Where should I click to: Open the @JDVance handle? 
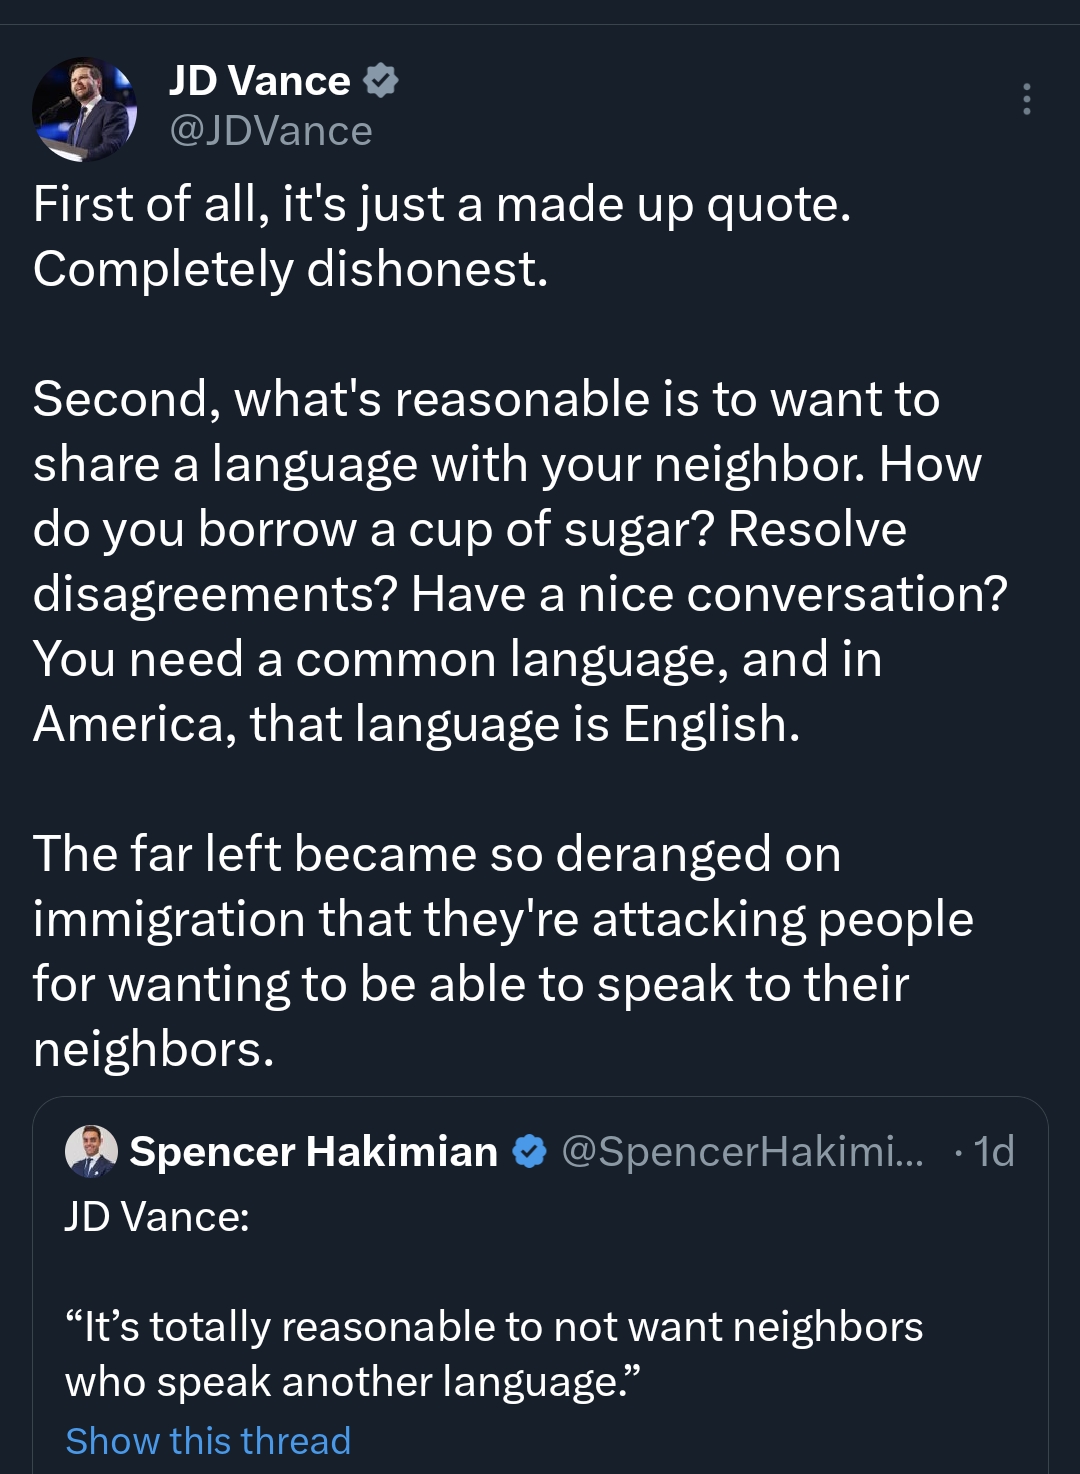[271, 131]
